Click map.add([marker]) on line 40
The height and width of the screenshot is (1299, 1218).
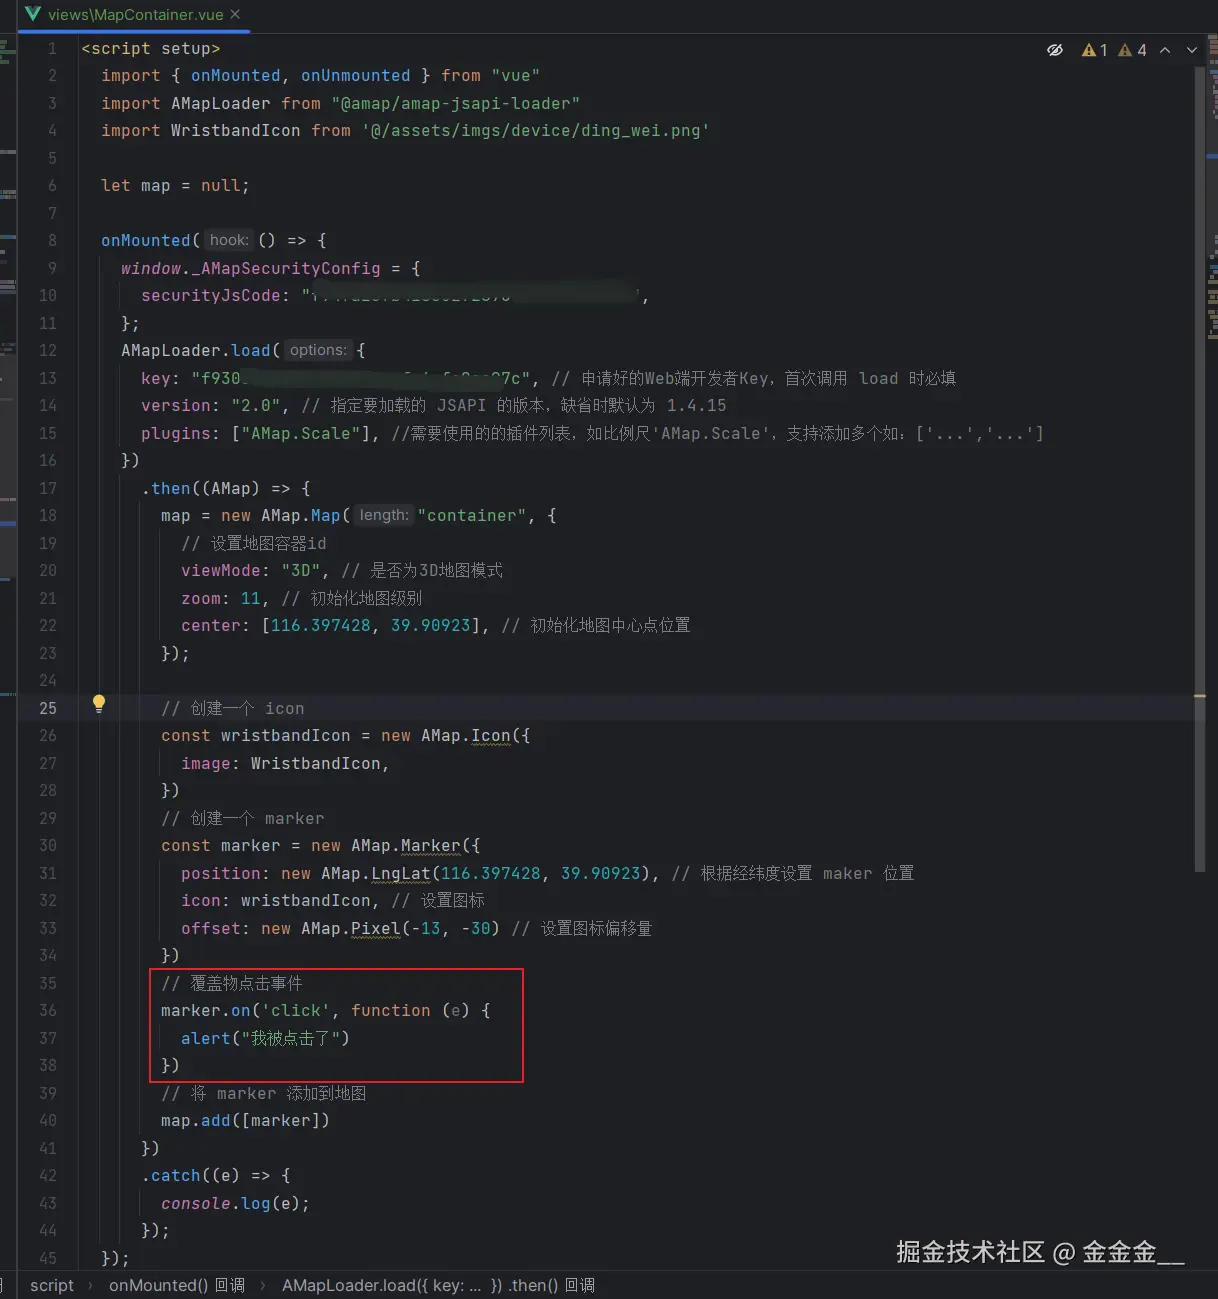pyautogui.click(x=245, y=1121)
